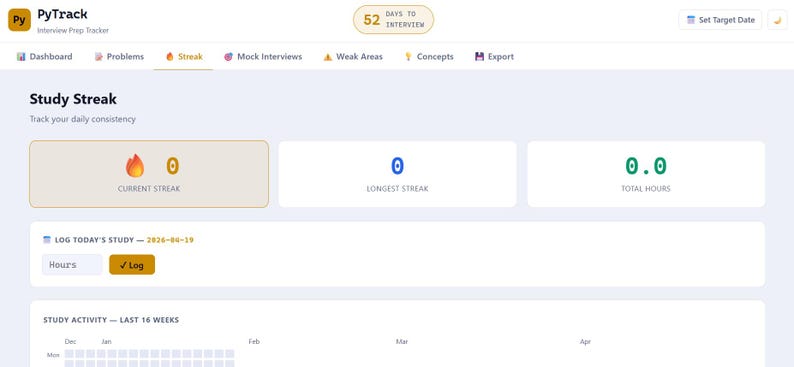Click the calendar icon beside Log Today's Study
The height and width of the screenshot is (367, 794).
(47, 240)
